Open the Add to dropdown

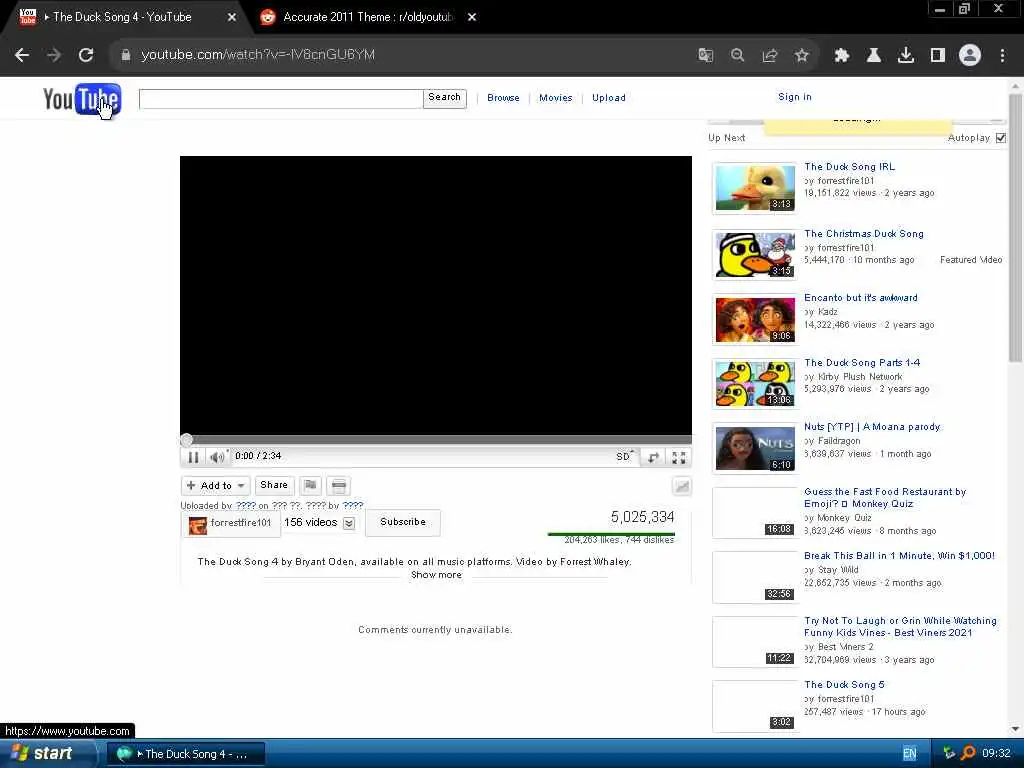point(216,485)
